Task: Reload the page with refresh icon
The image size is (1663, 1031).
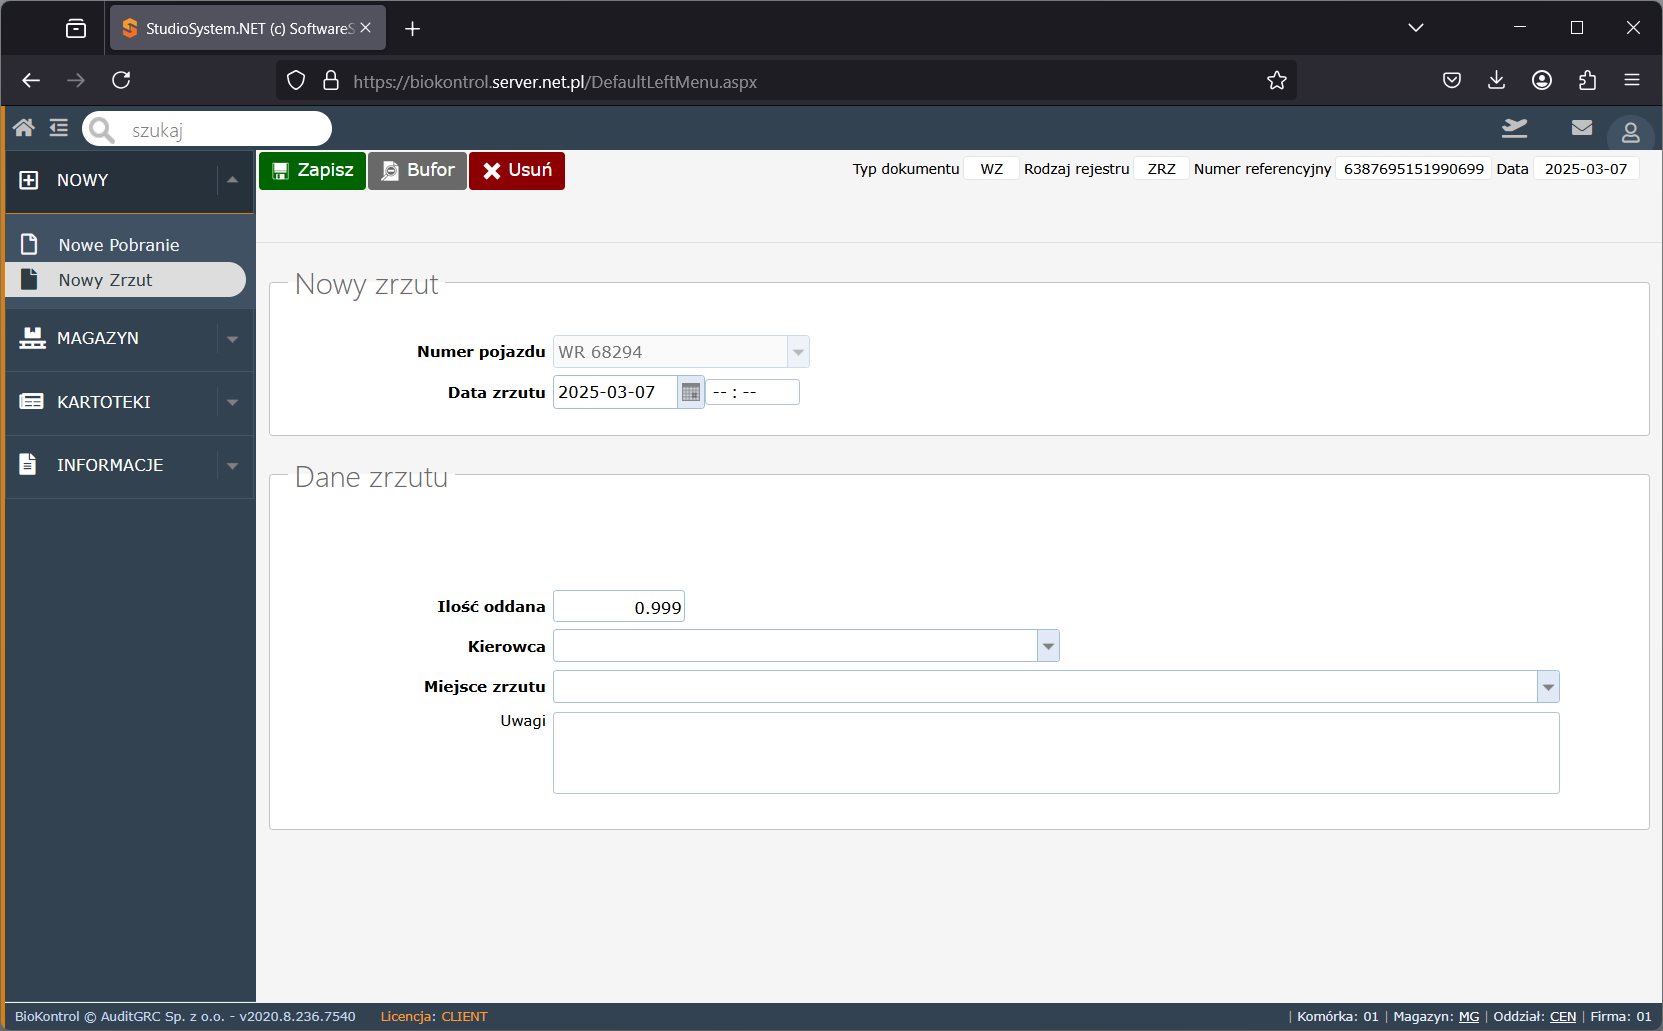Action: (x=121, y=80)
